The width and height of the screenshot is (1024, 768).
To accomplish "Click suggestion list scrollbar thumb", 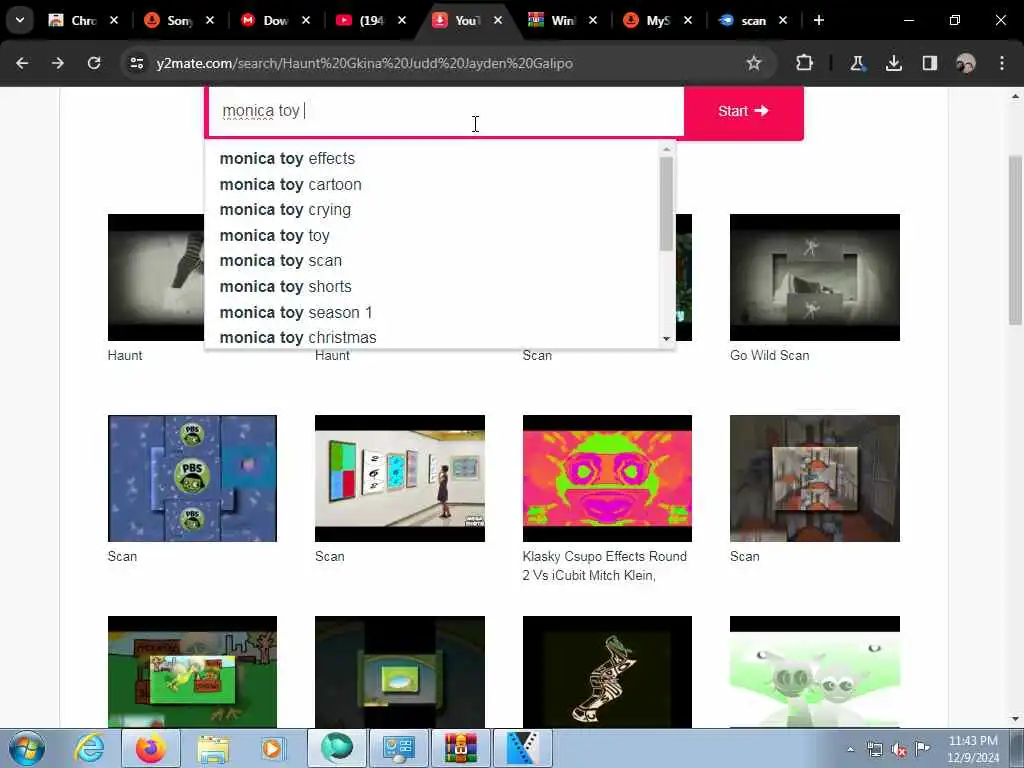I will [666, 204].
